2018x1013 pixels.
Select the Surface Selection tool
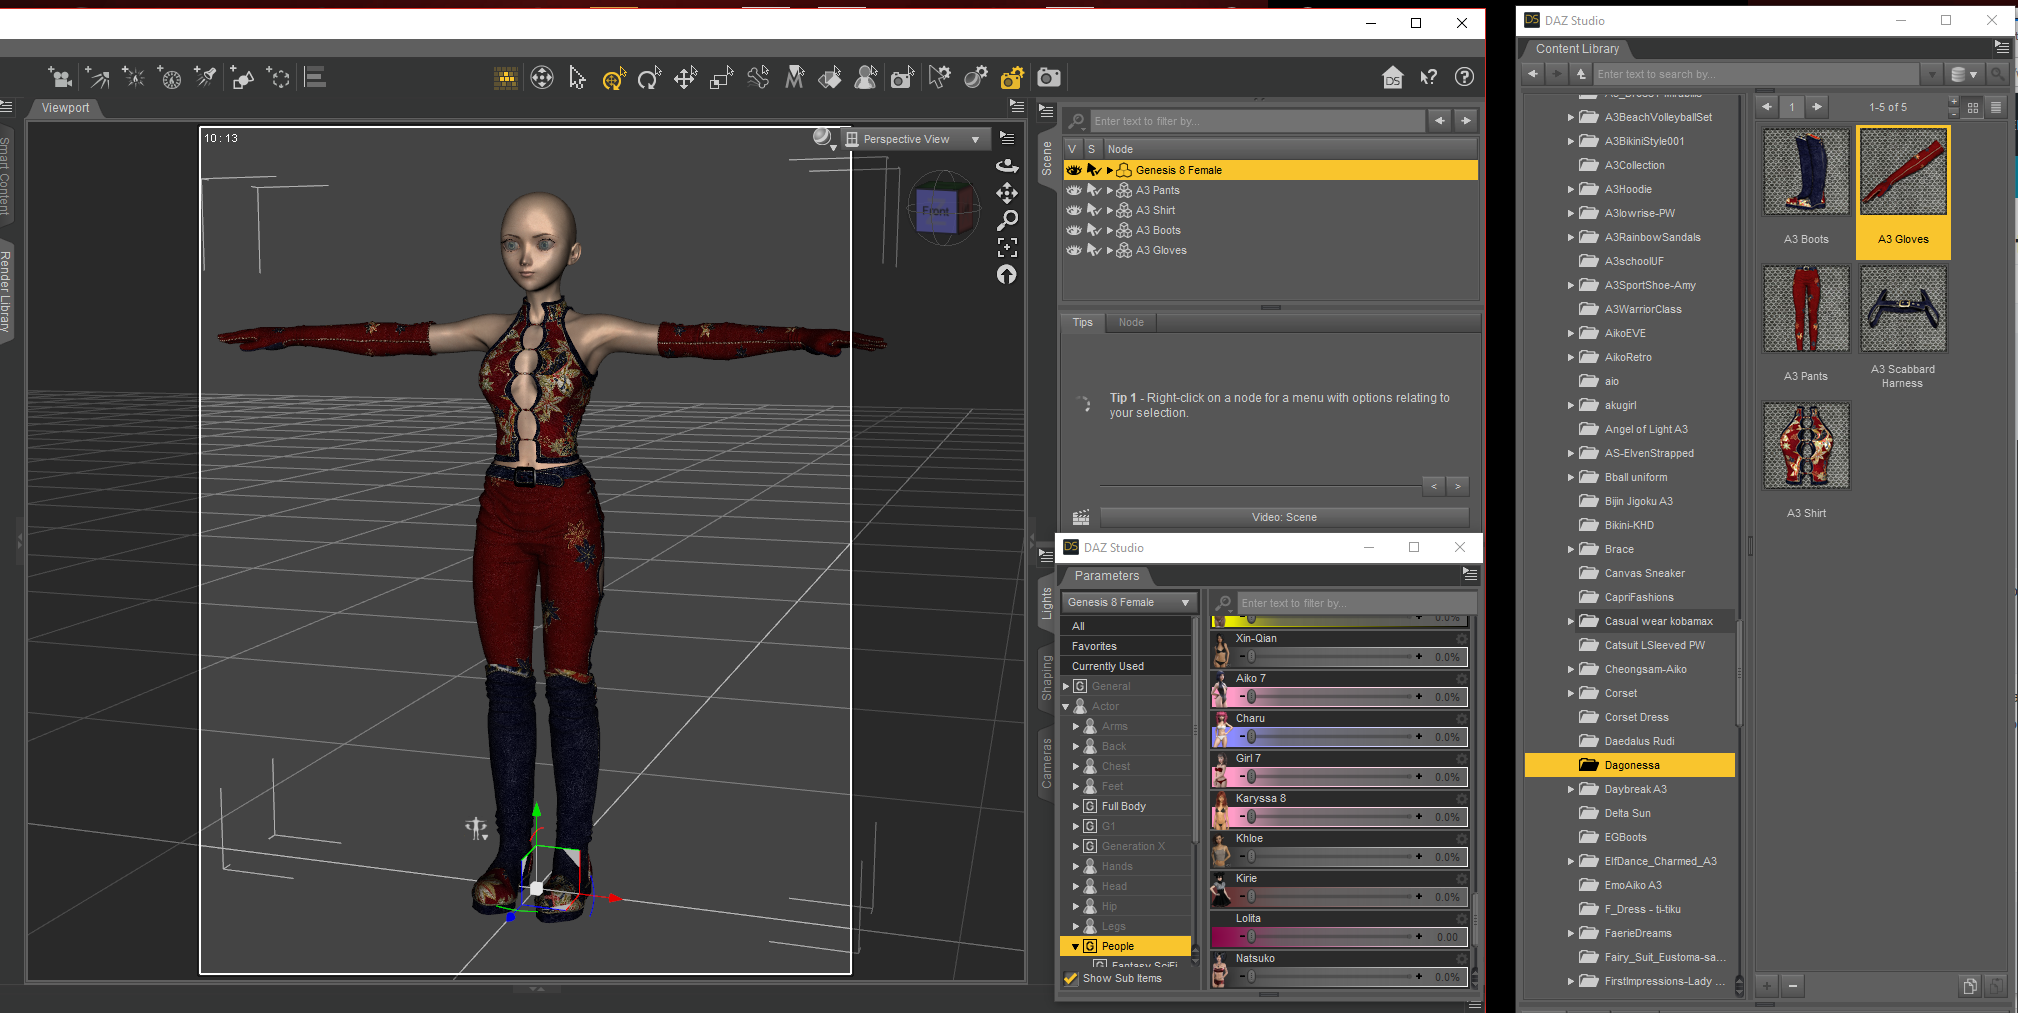click(x=830, y=77)
